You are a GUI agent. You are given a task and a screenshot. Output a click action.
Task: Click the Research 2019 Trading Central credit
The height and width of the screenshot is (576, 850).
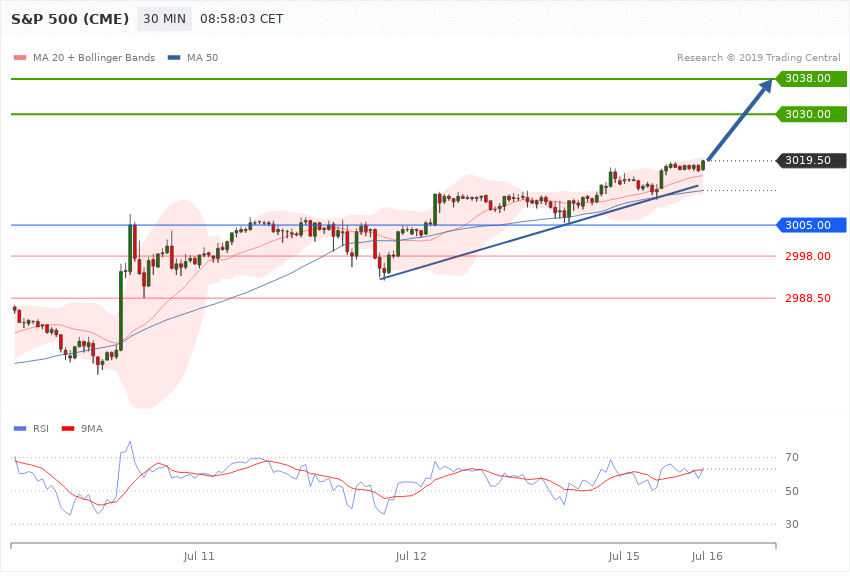pos(758,57)
